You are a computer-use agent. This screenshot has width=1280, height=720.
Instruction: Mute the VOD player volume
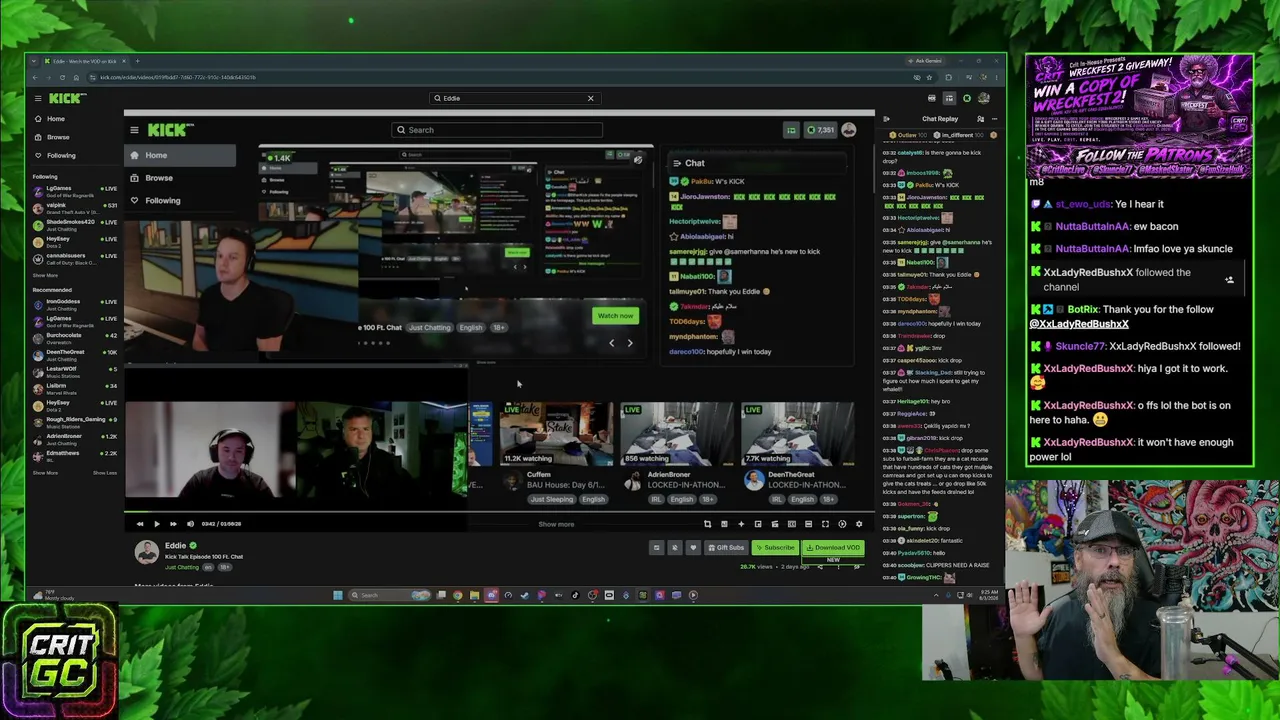[190, 524]
